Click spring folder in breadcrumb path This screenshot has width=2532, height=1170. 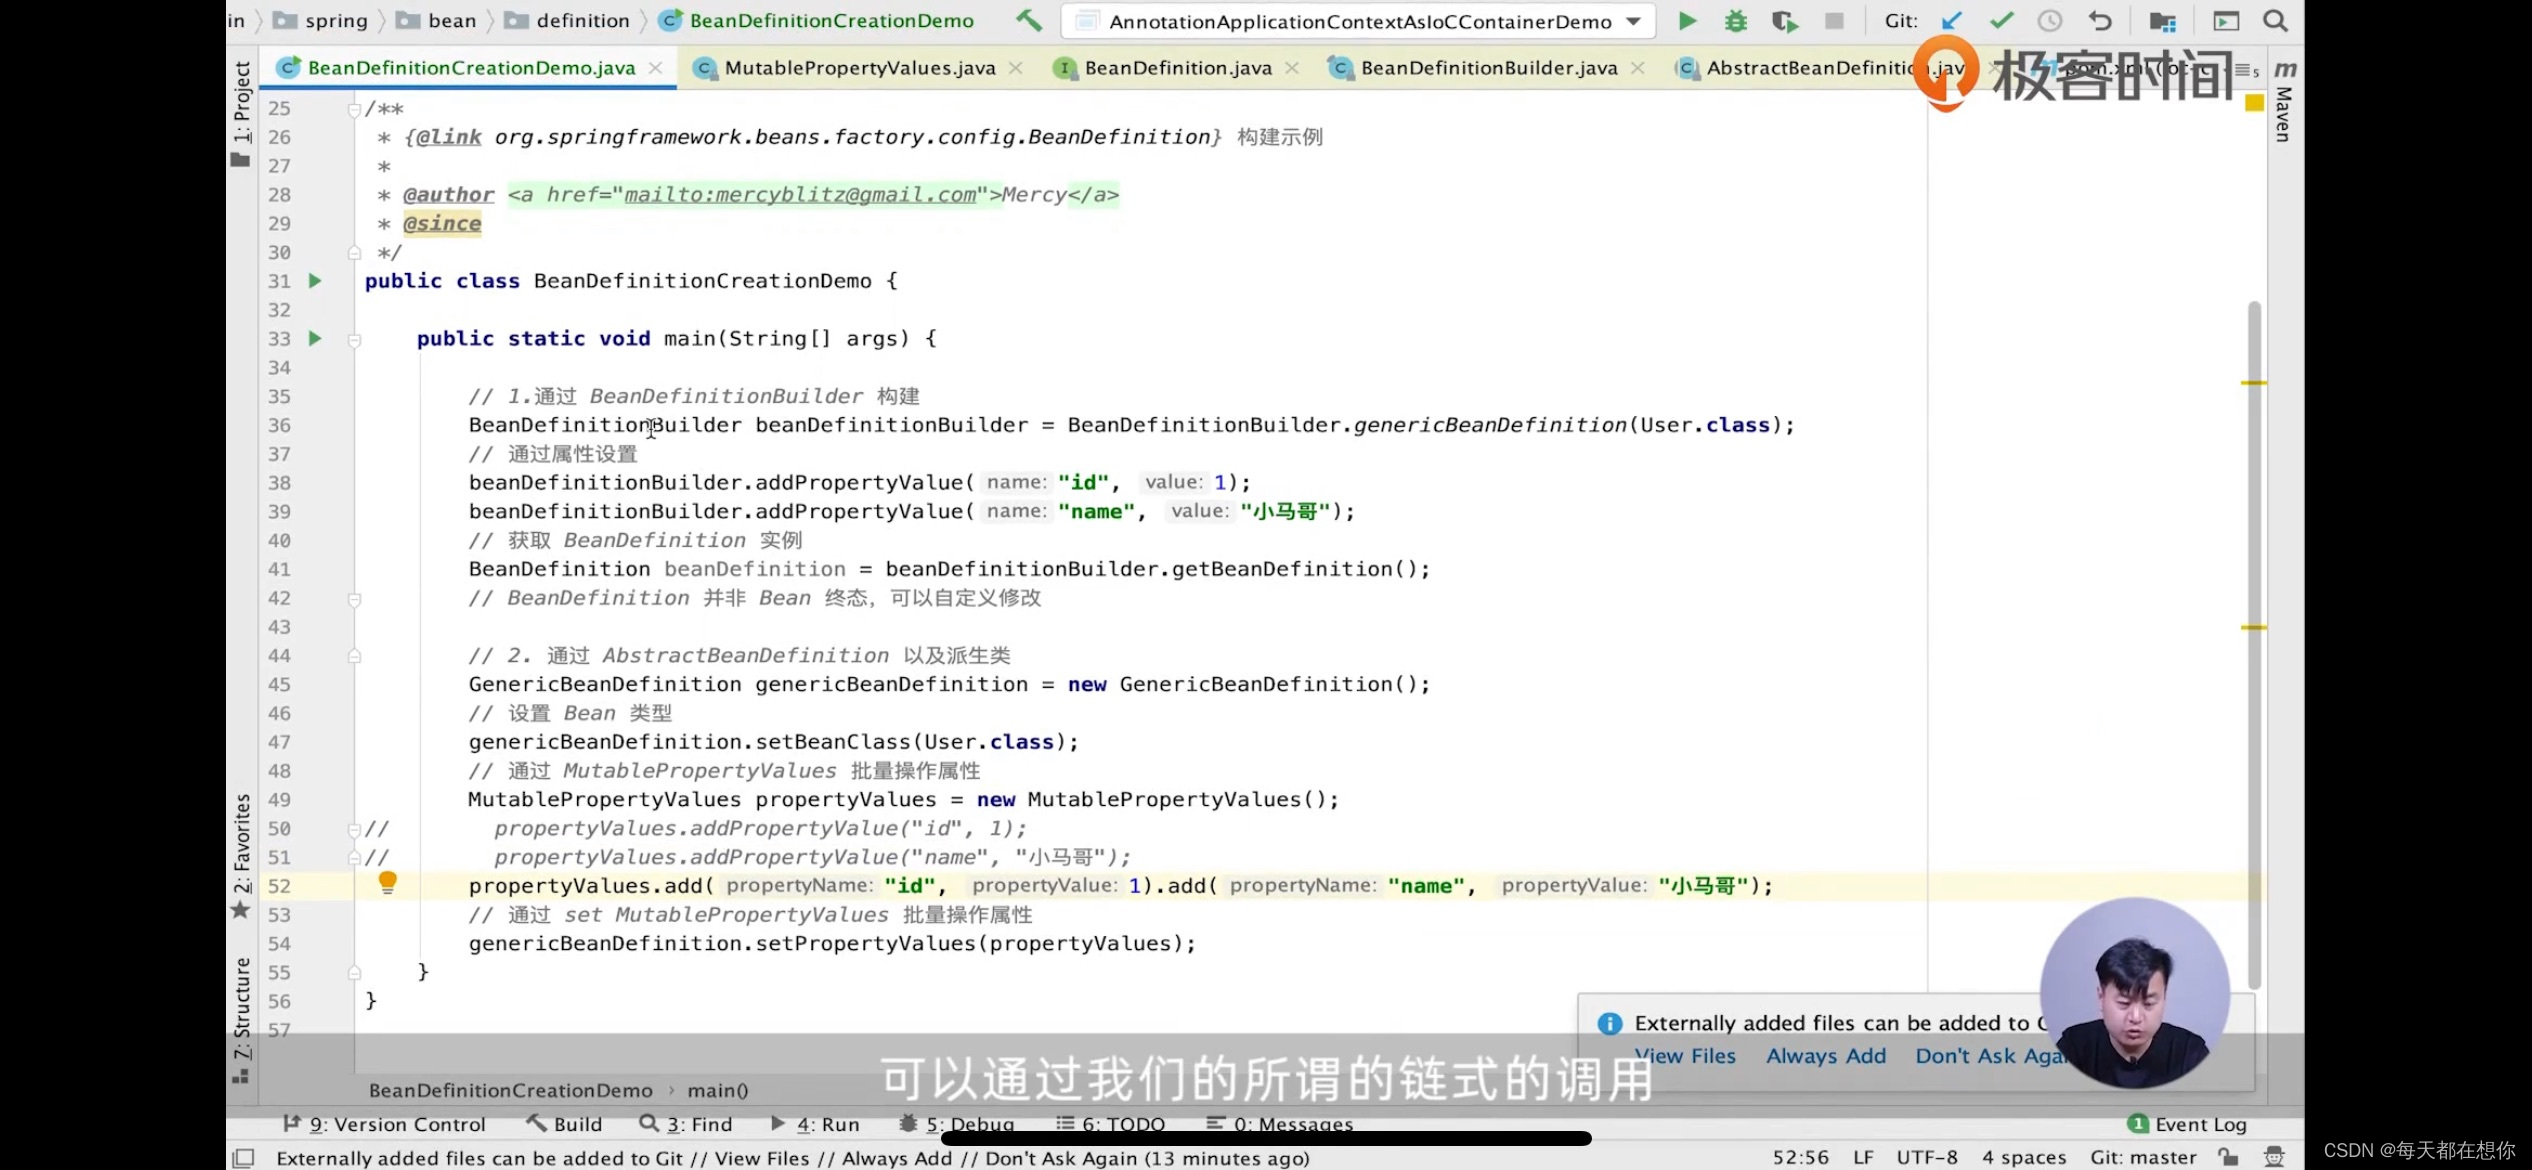(321, 20)
